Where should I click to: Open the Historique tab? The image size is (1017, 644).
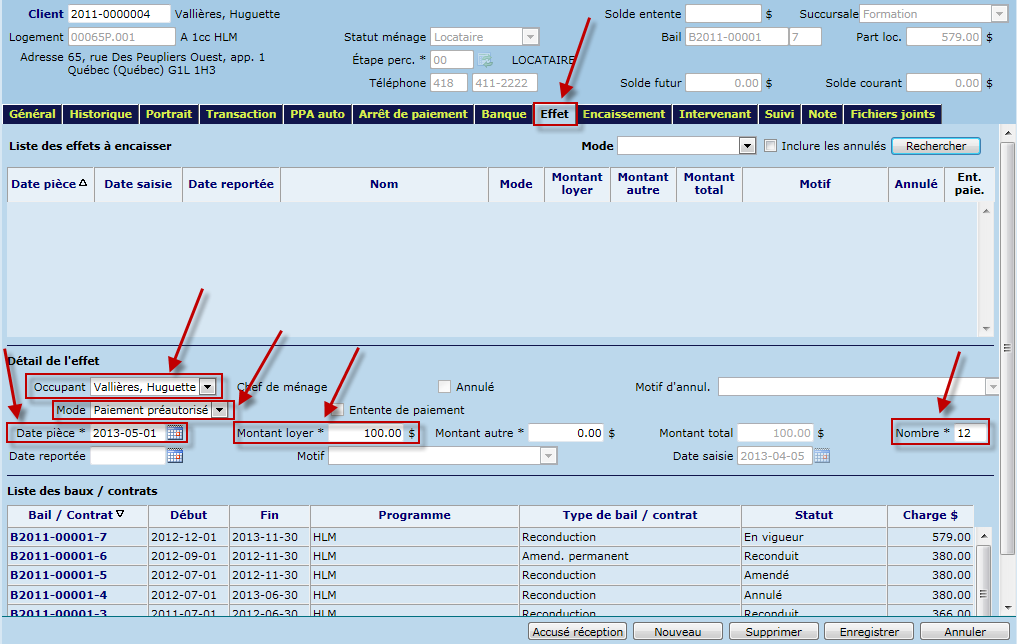coord(100,114)
